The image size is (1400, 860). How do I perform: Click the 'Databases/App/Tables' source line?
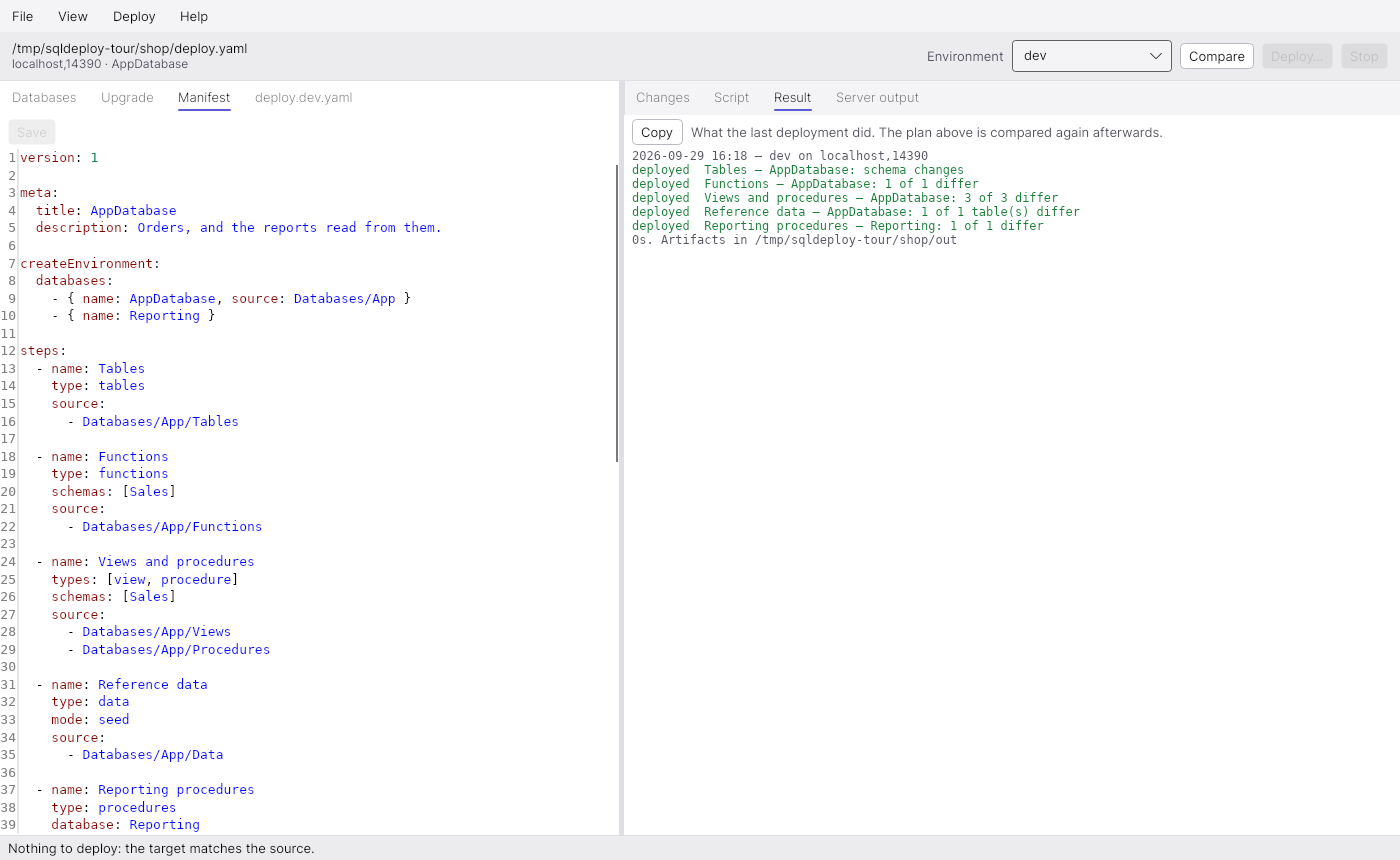153,422
